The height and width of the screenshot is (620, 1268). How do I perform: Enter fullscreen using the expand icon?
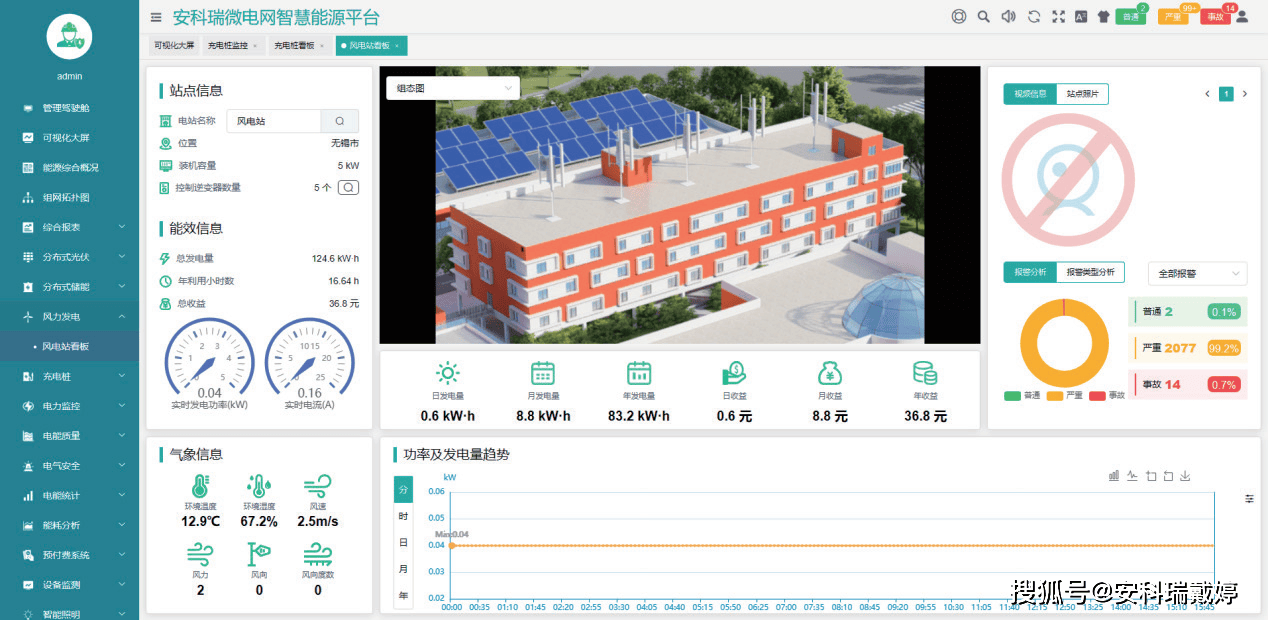(x=1057, y=17)
